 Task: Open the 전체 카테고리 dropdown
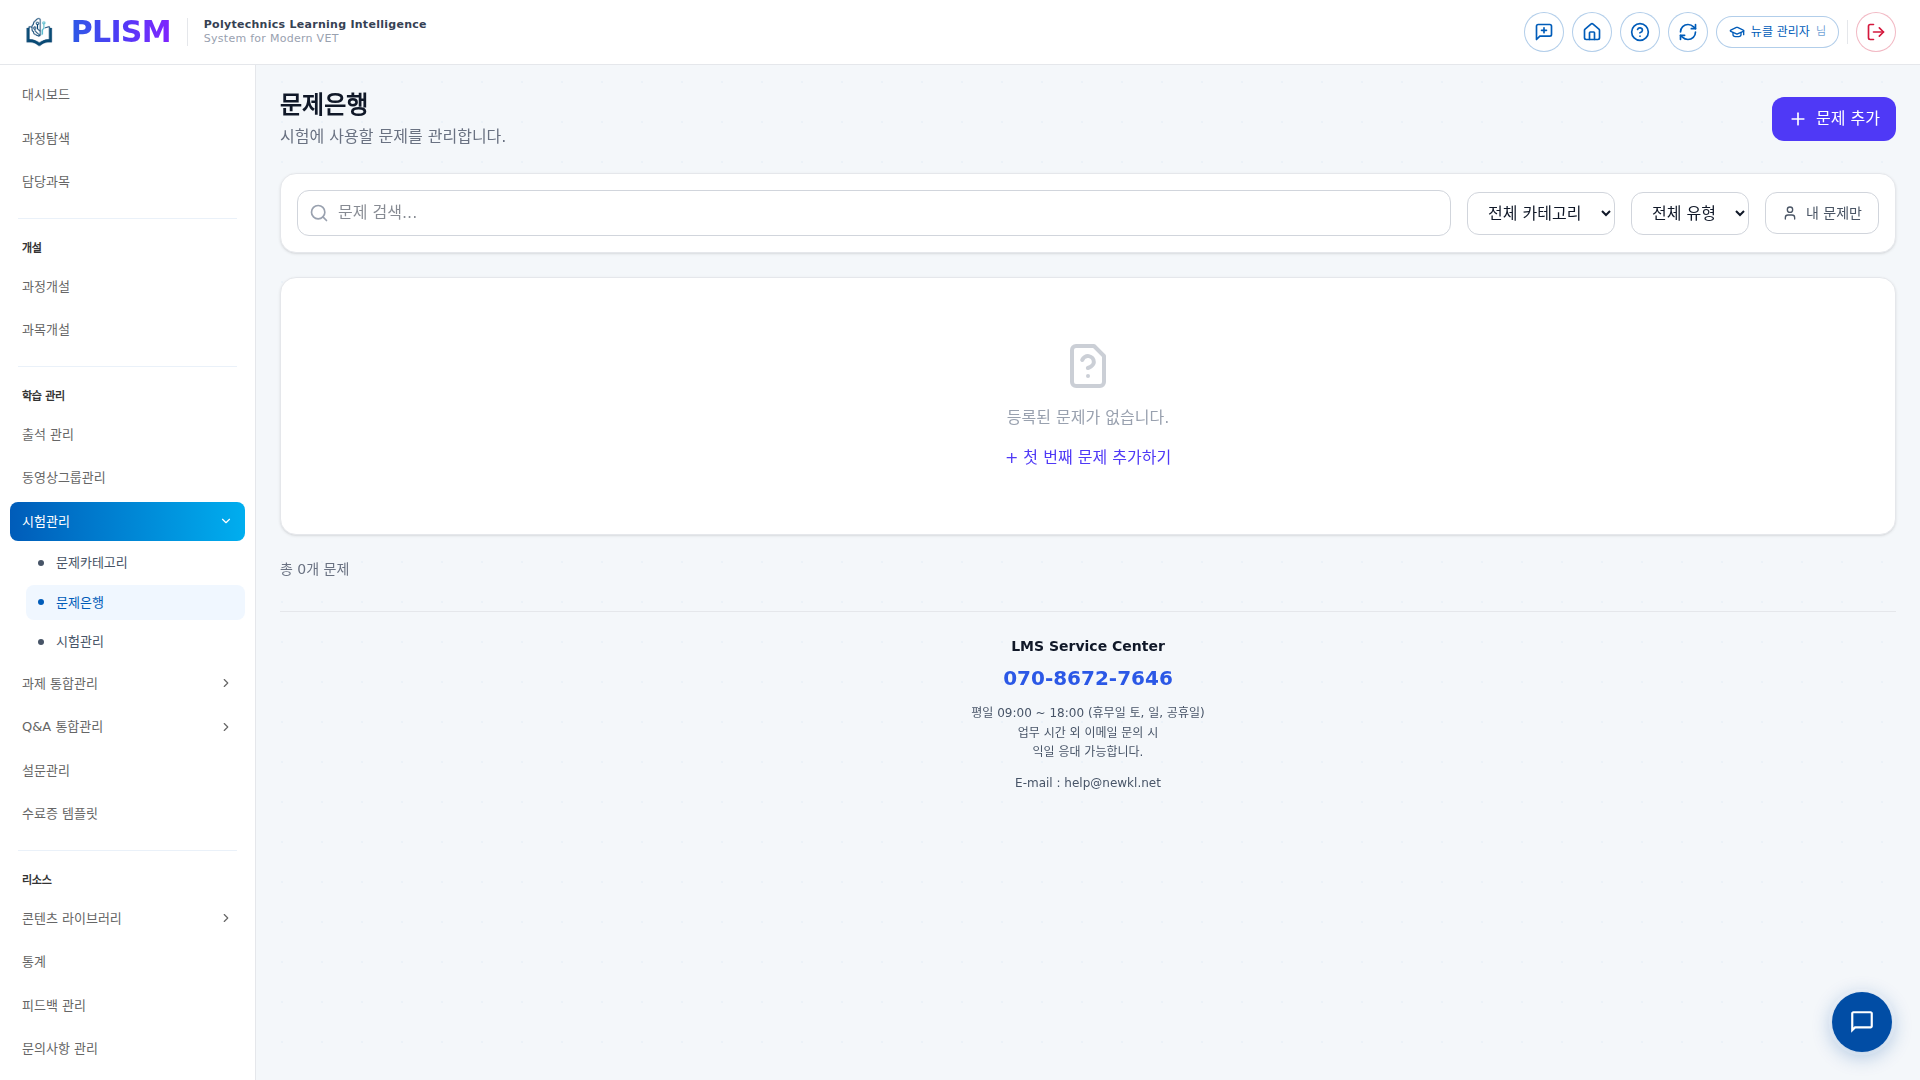pyautogui.click(x=1540, y=213)
